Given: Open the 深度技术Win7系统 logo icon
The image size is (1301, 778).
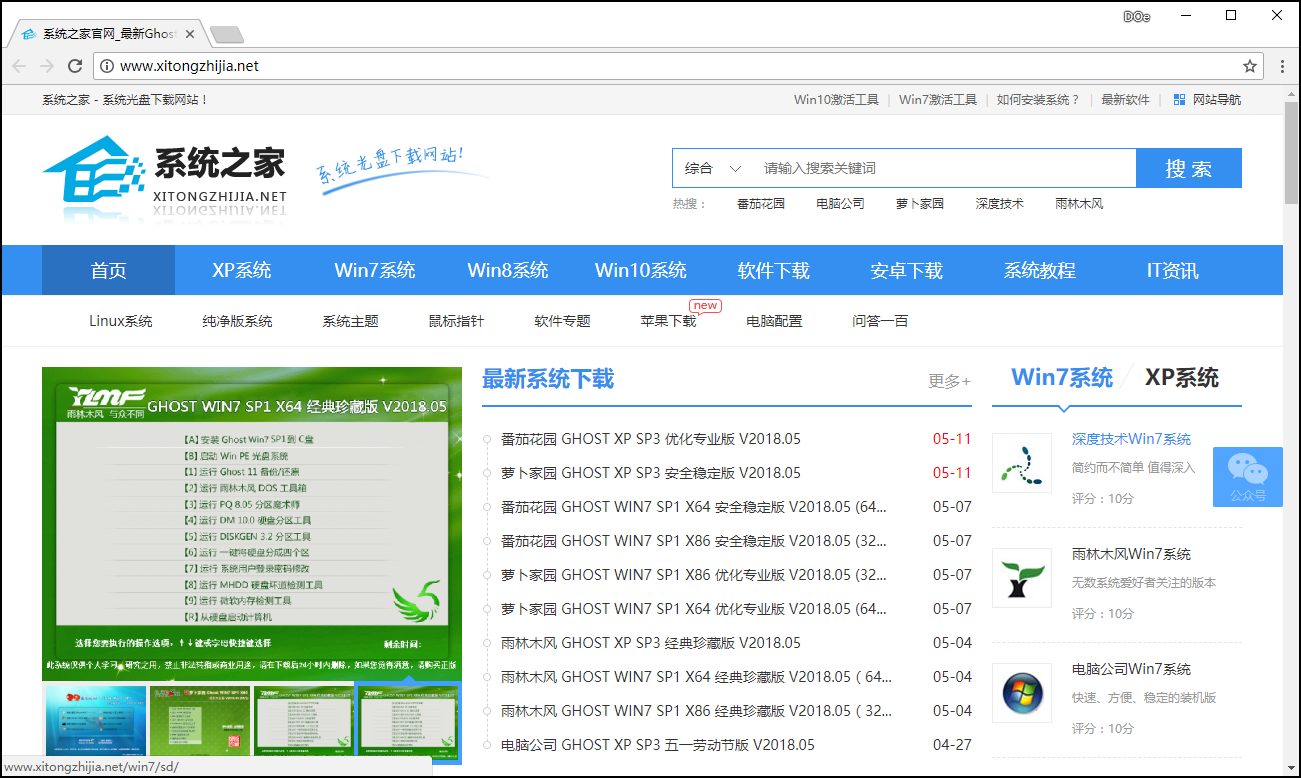Looking at the screenshot, I should point(1021,463).
